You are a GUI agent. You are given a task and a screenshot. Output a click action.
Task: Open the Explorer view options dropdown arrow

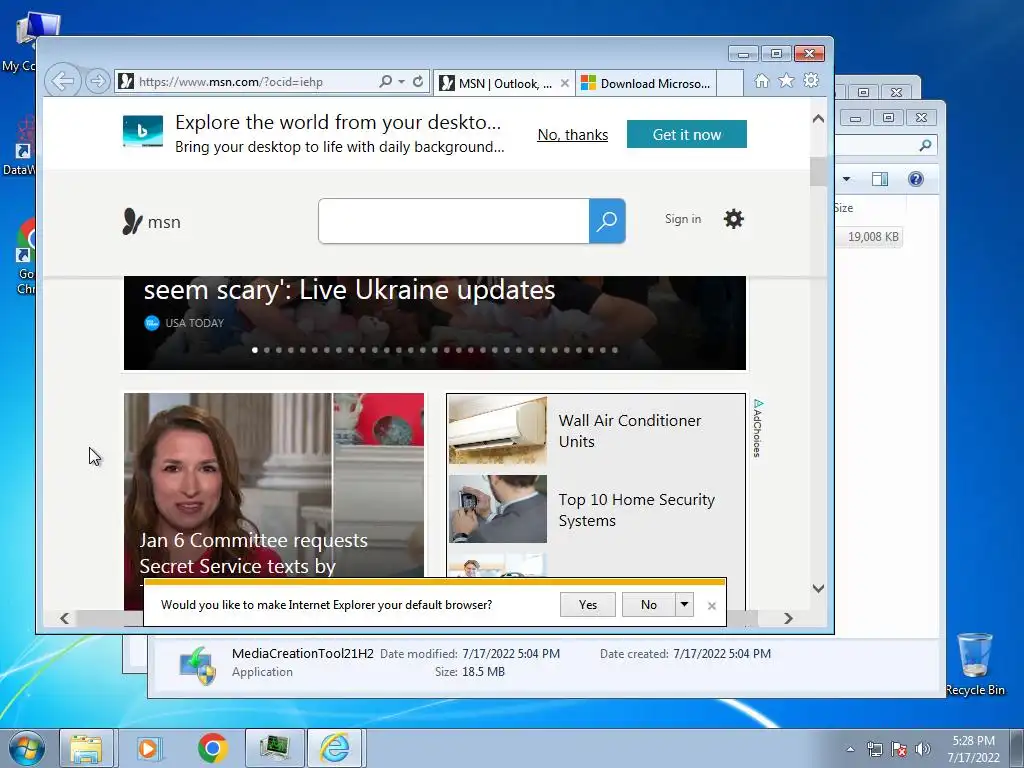(846, 179)
